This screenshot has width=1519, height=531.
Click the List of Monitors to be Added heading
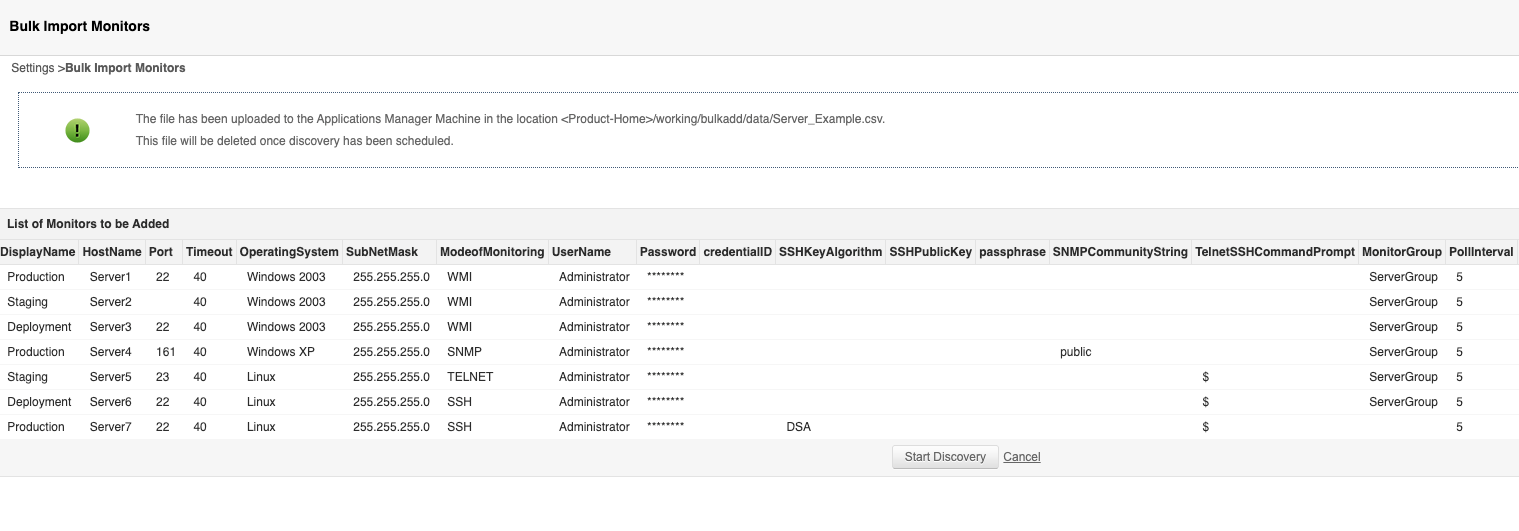point(88,224)
